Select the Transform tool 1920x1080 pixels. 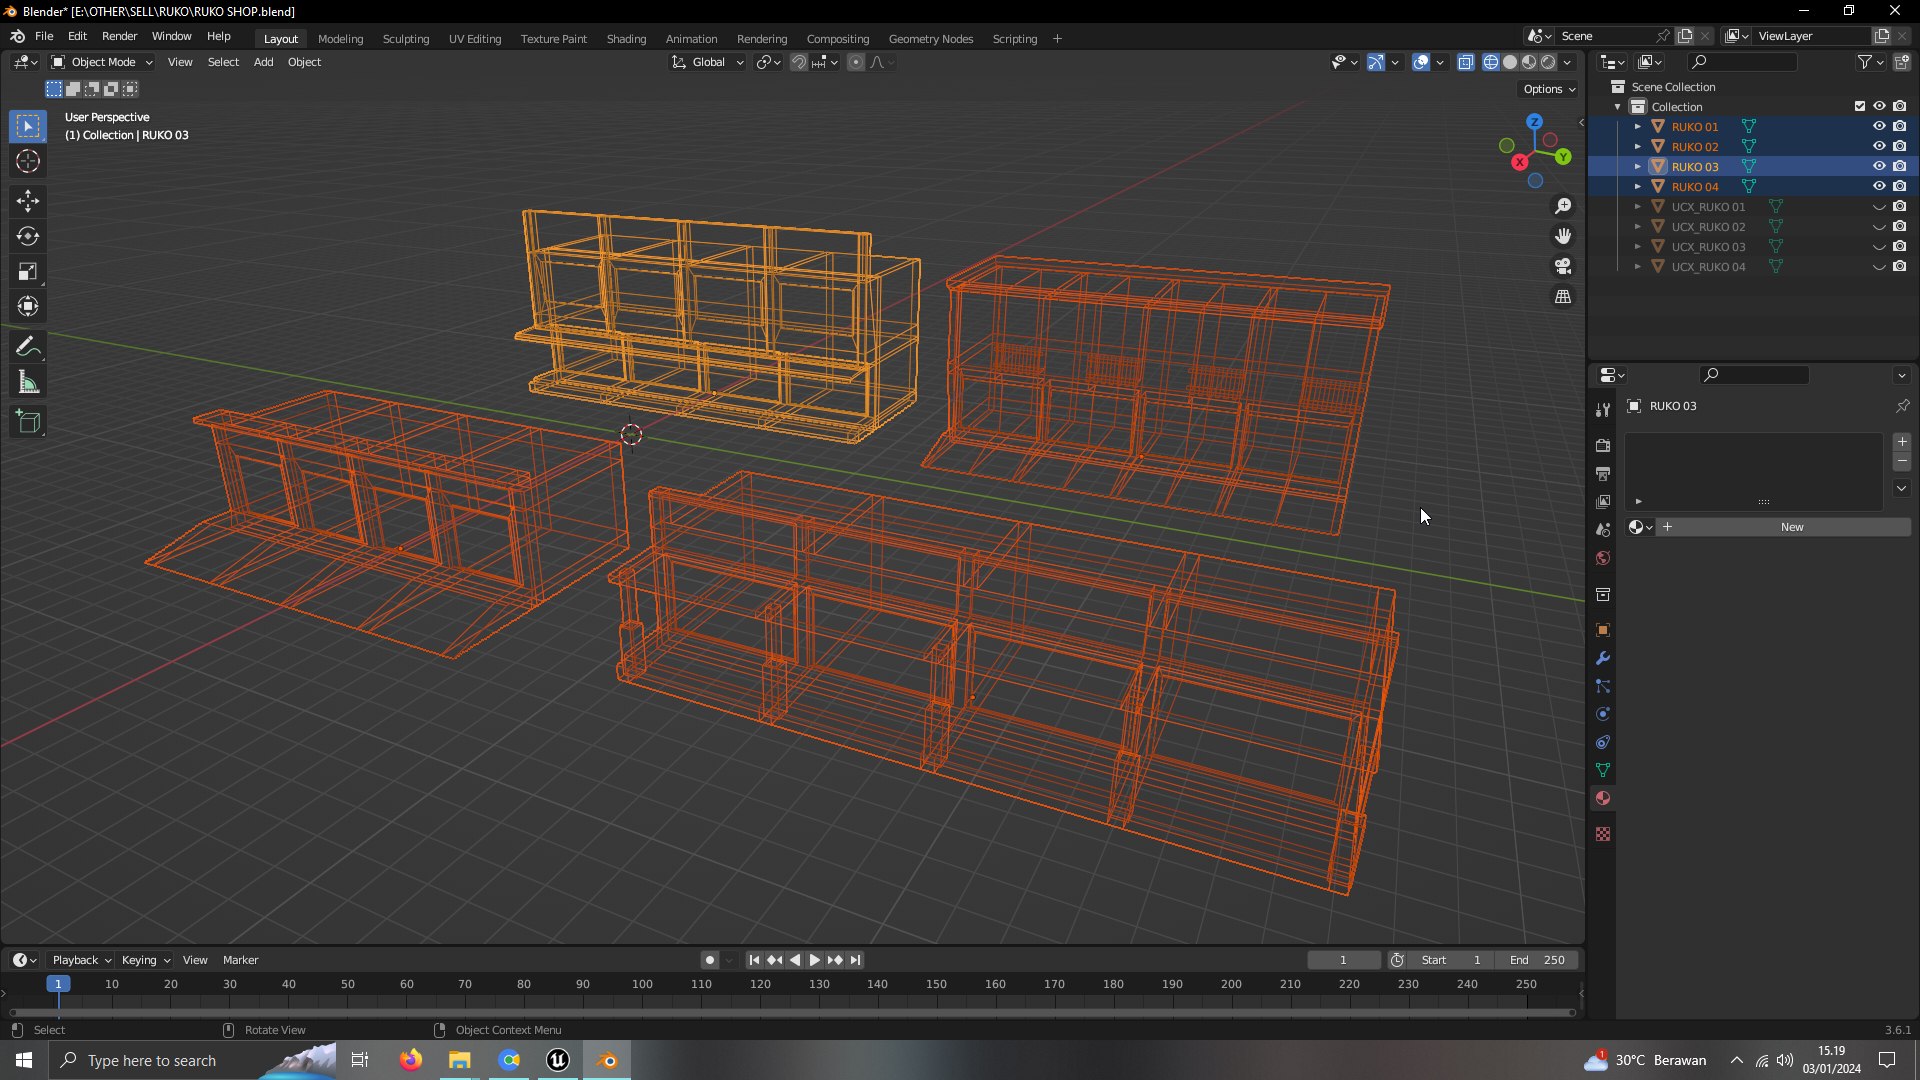pos(28,306)
